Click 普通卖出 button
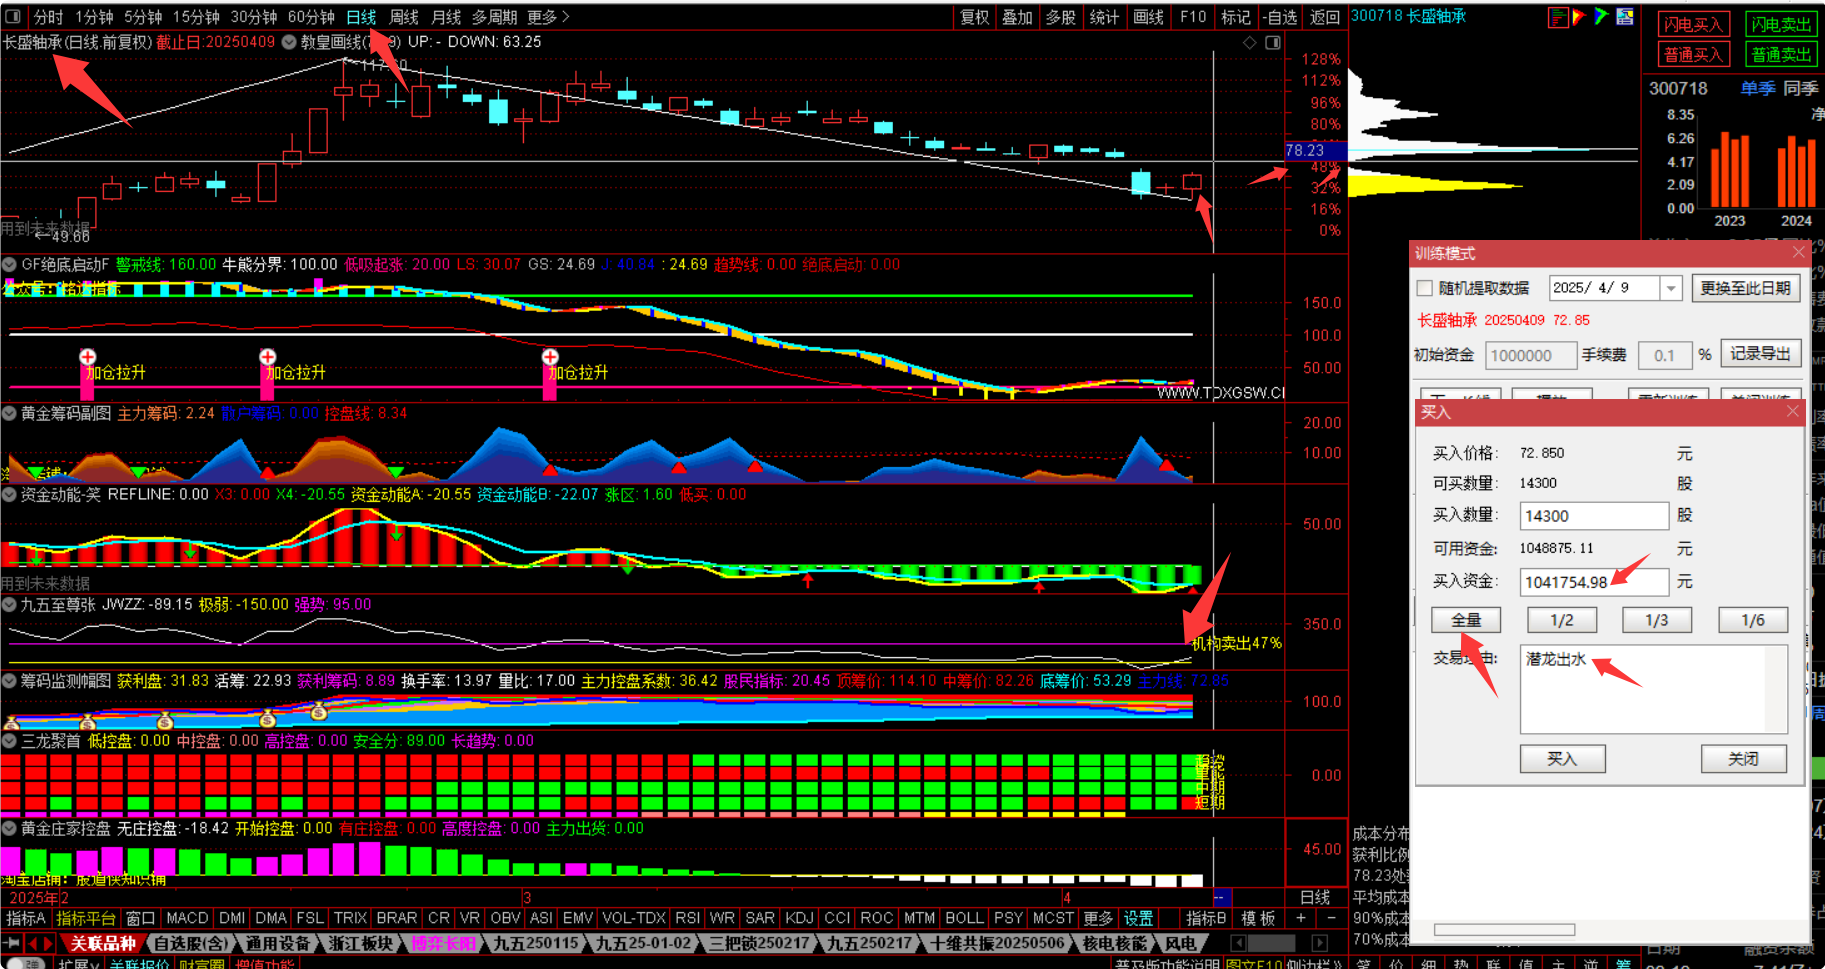The image size is (1825, 969). point(1781,54)
